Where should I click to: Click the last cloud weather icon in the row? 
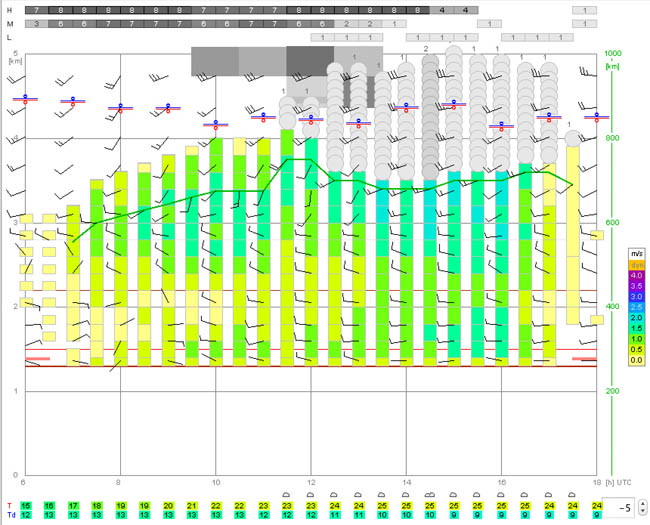coord(572,495)
